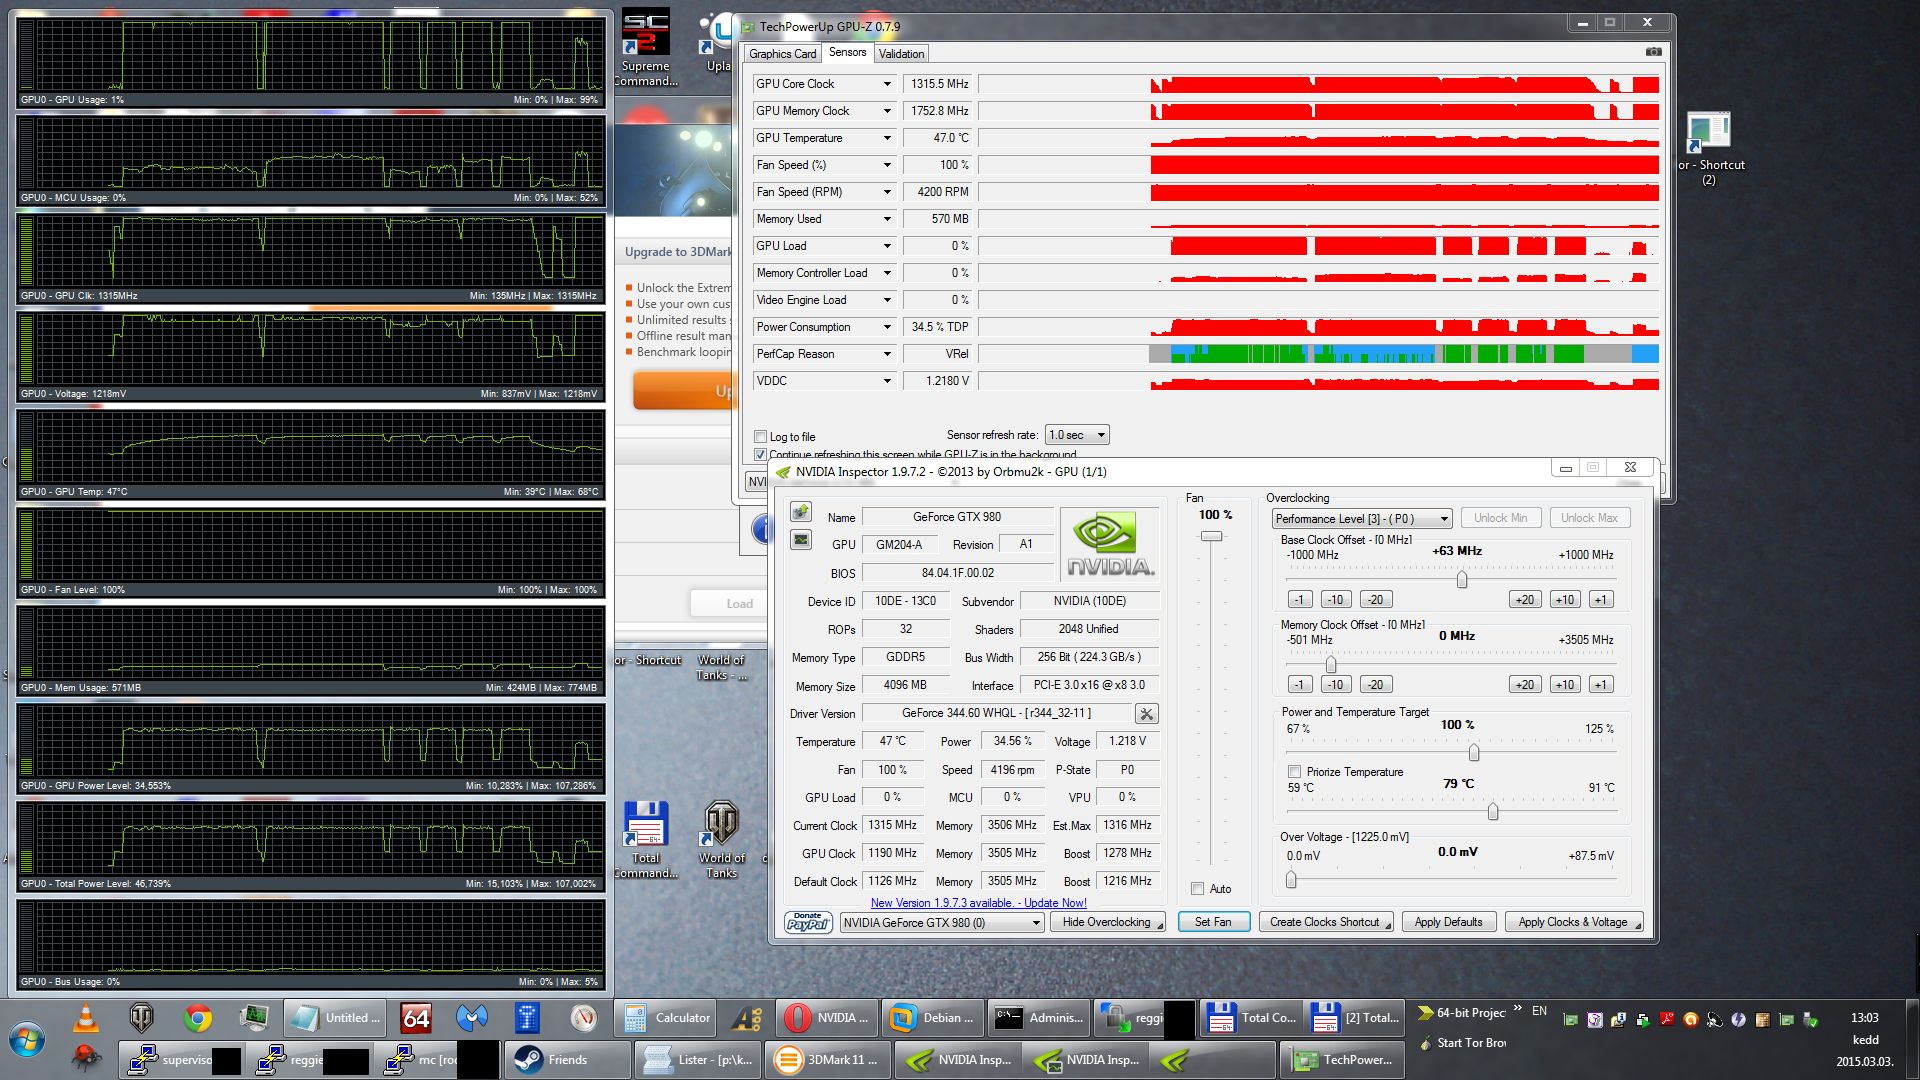The image size is (1920, 1080).
Task: Click Apply Clocks & Voltage button
Action: click(x=1573, y=922)
